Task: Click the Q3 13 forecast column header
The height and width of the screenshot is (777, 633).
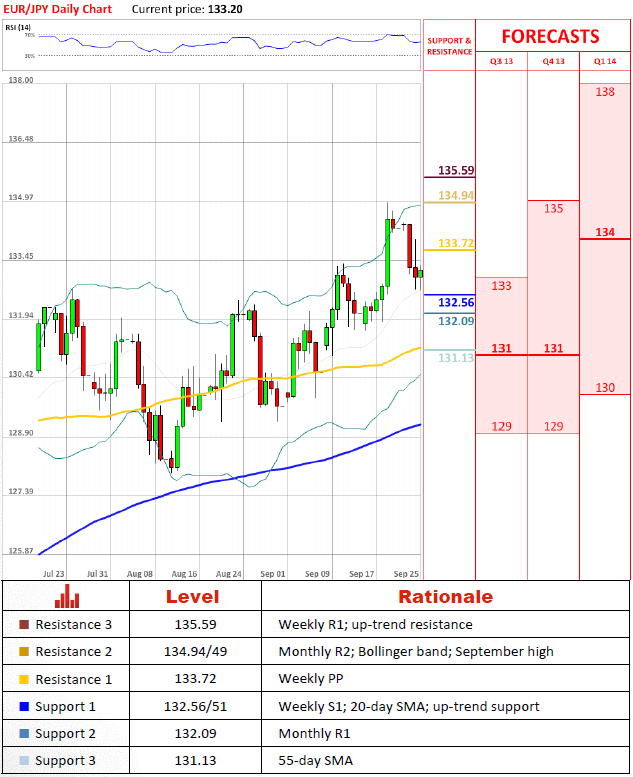Action: [x=500, y=62]
